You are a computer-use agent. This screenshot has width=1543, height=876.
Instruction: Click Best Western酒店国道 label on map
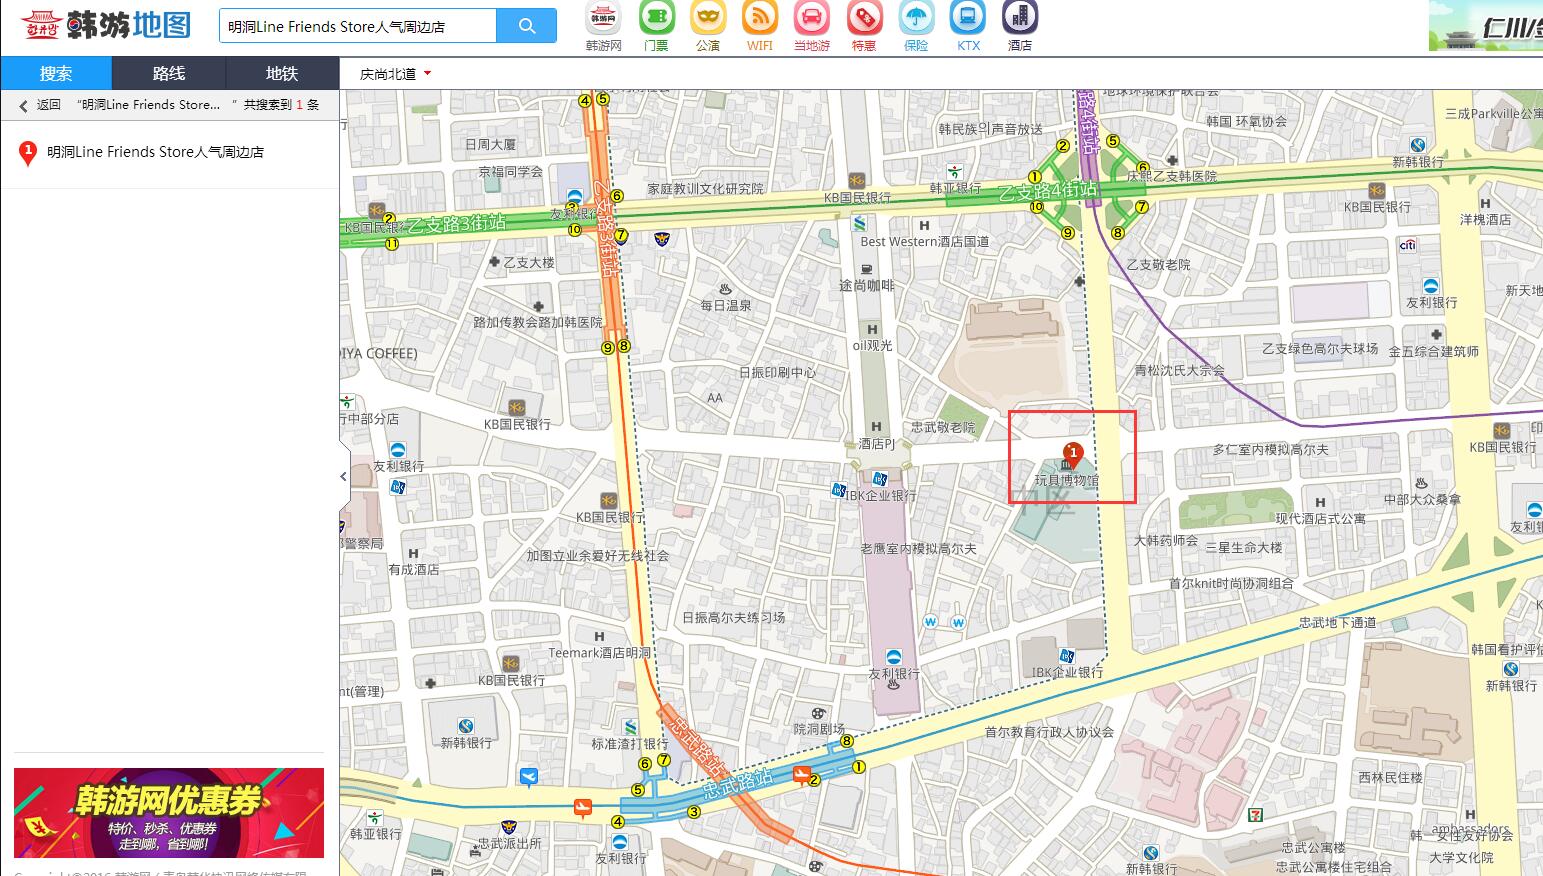[925, 241]
